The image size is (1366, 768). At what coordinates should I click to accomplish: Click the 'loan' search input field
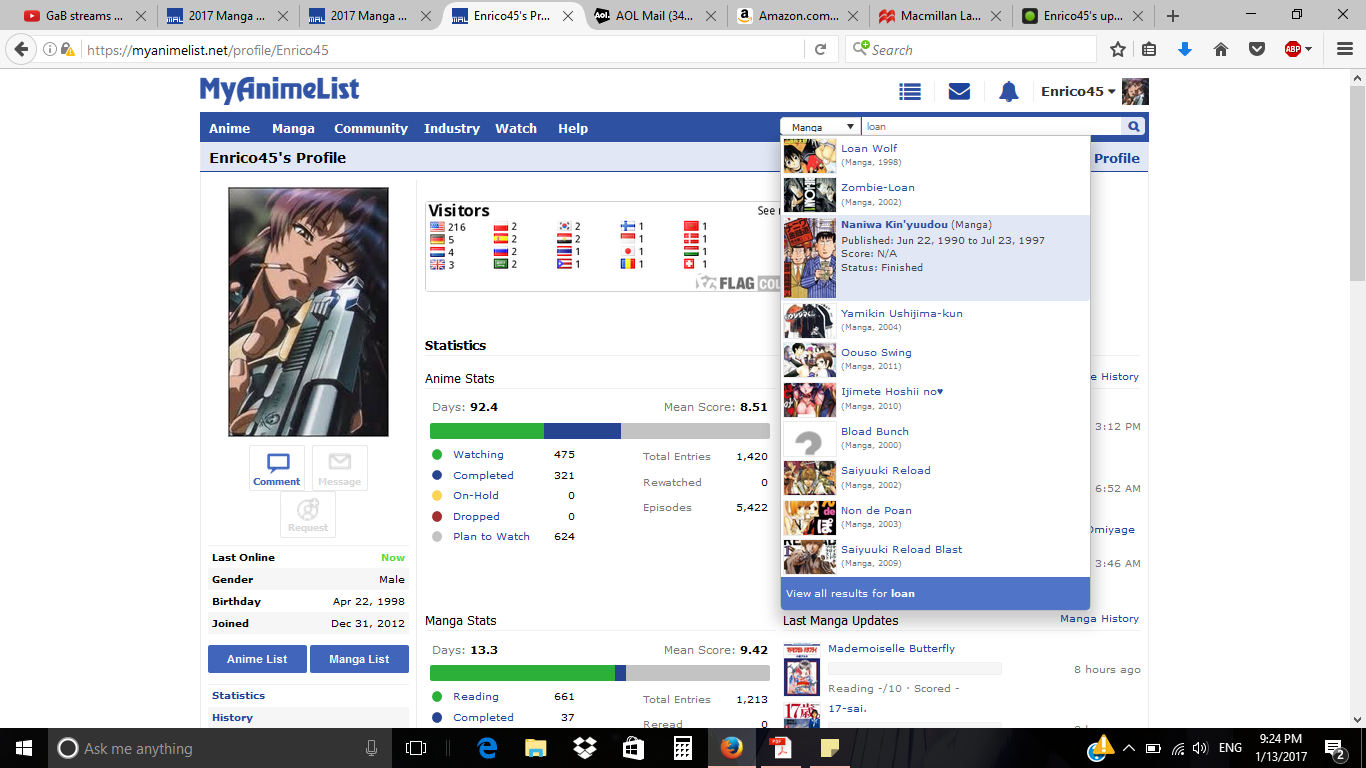pyautogui.click(x=992, y=127)
